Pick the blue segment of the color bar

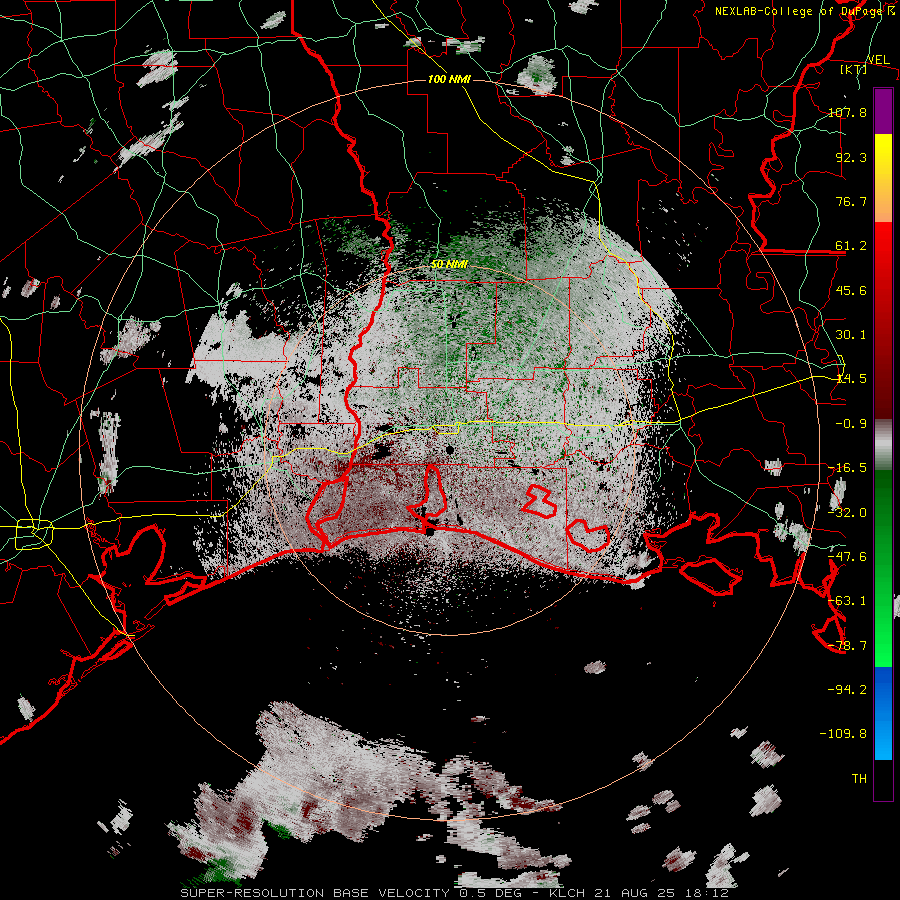[883, 713]
